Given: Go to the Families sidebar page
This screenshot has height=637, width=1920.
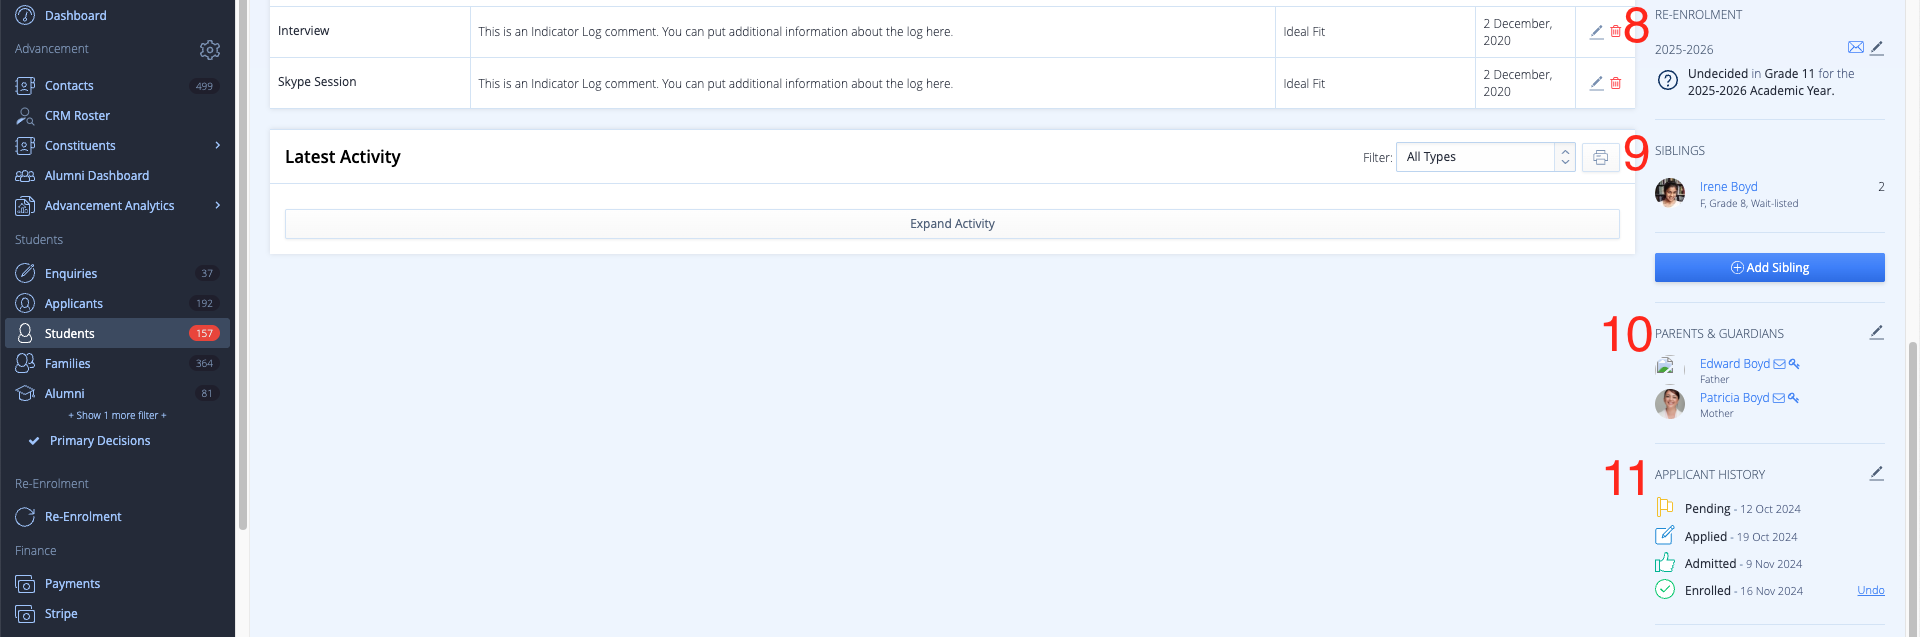Looking at the screenshot, I should (x=67, y=364).
